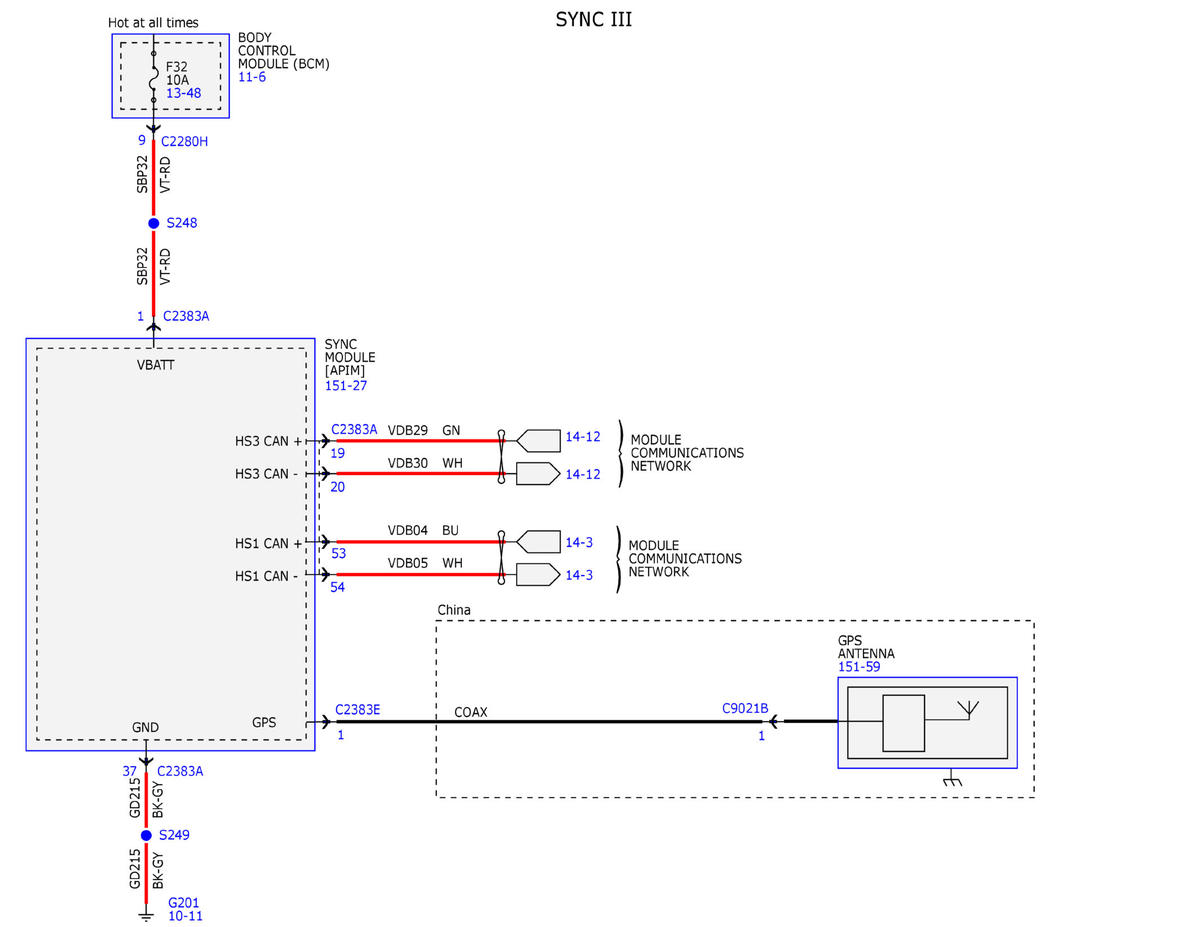This screenshot has width=1200, height=927.
Task: Select C2383A connector label beside HS3 CAN +
Action: tap(355, 430)
